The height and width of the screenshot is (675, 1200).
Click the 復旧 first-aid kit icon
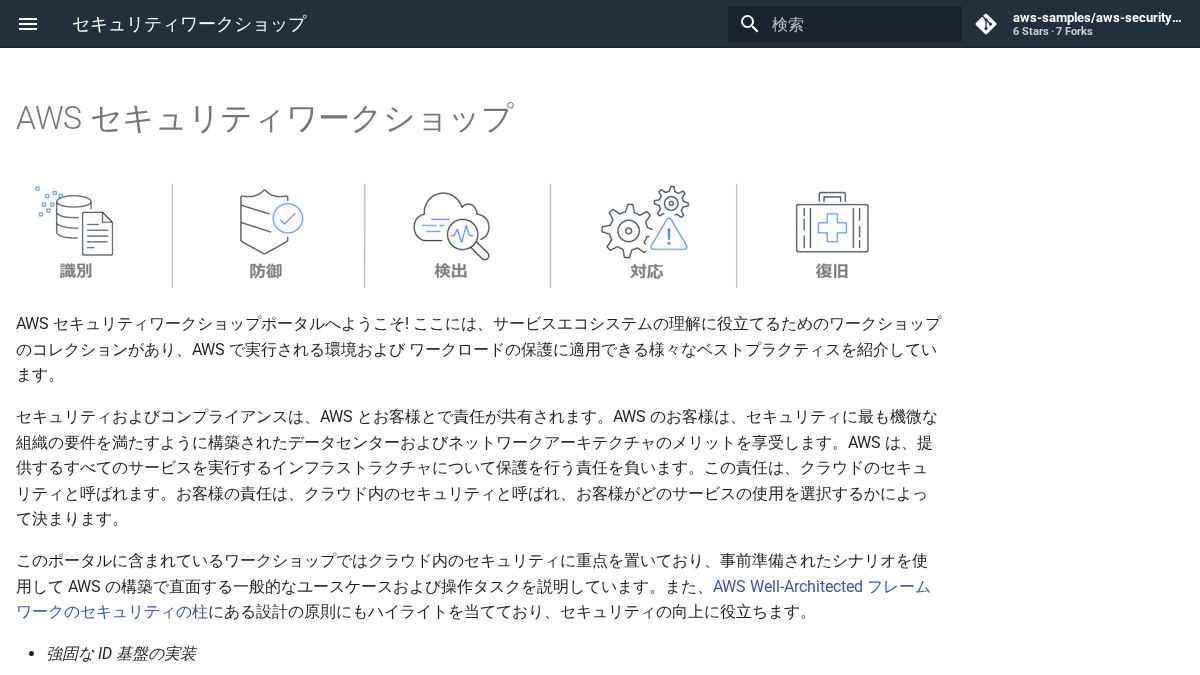point(832,223)
